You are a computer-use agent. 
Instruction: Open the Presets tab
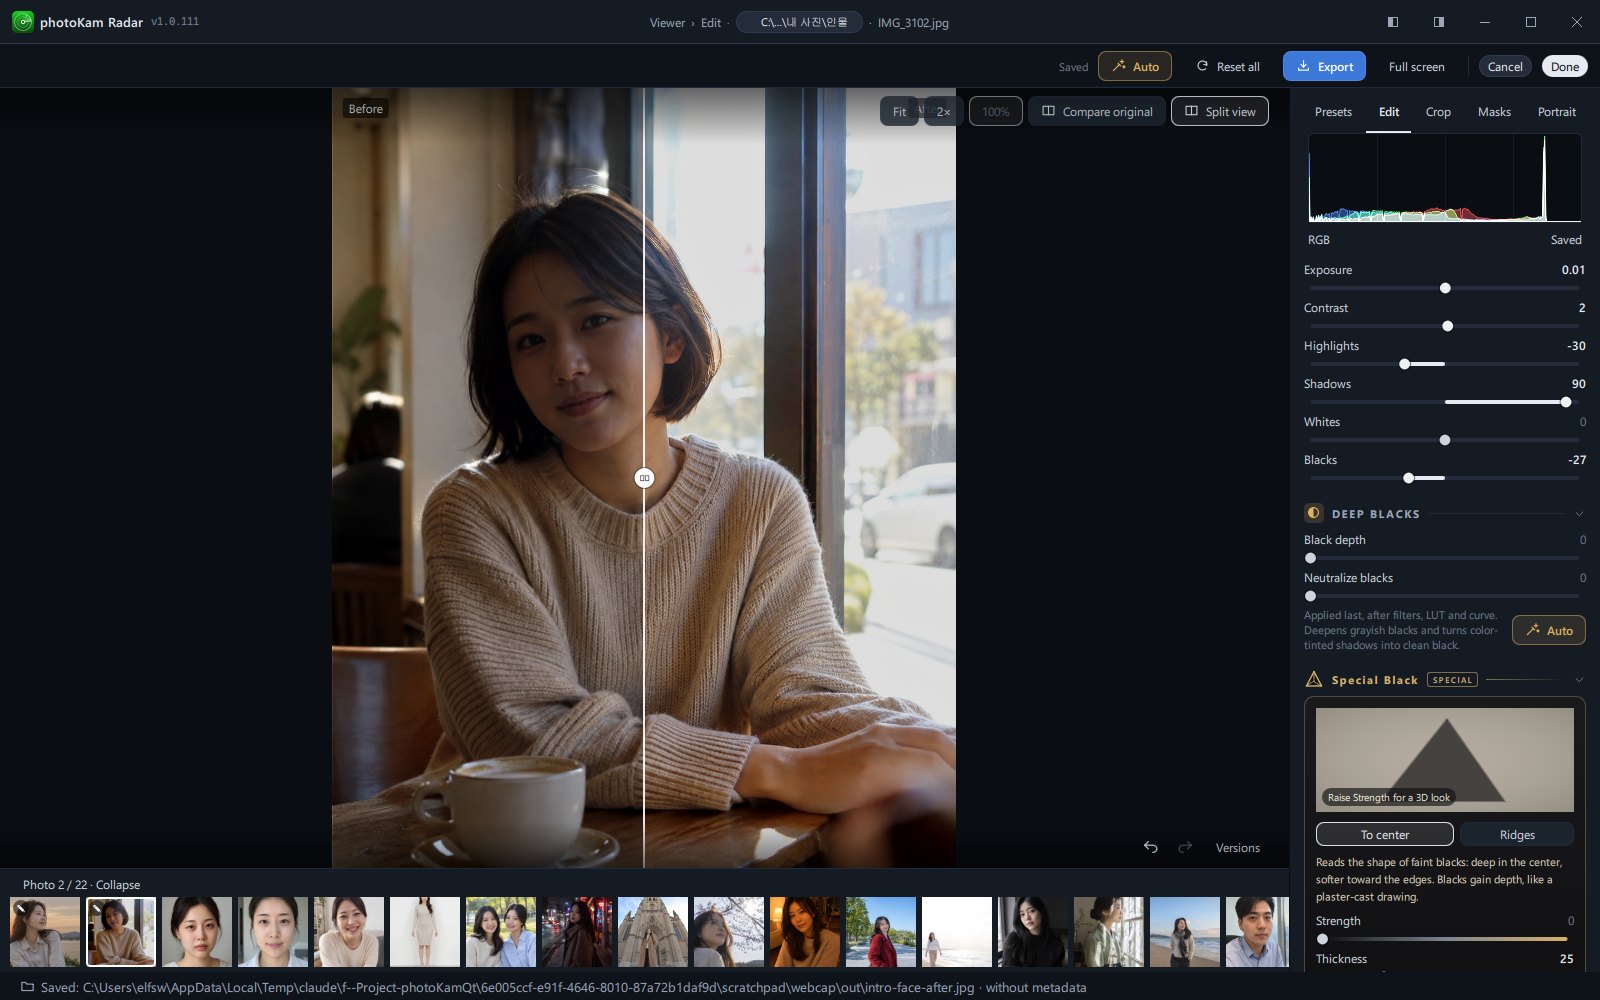click(1333, 112)
